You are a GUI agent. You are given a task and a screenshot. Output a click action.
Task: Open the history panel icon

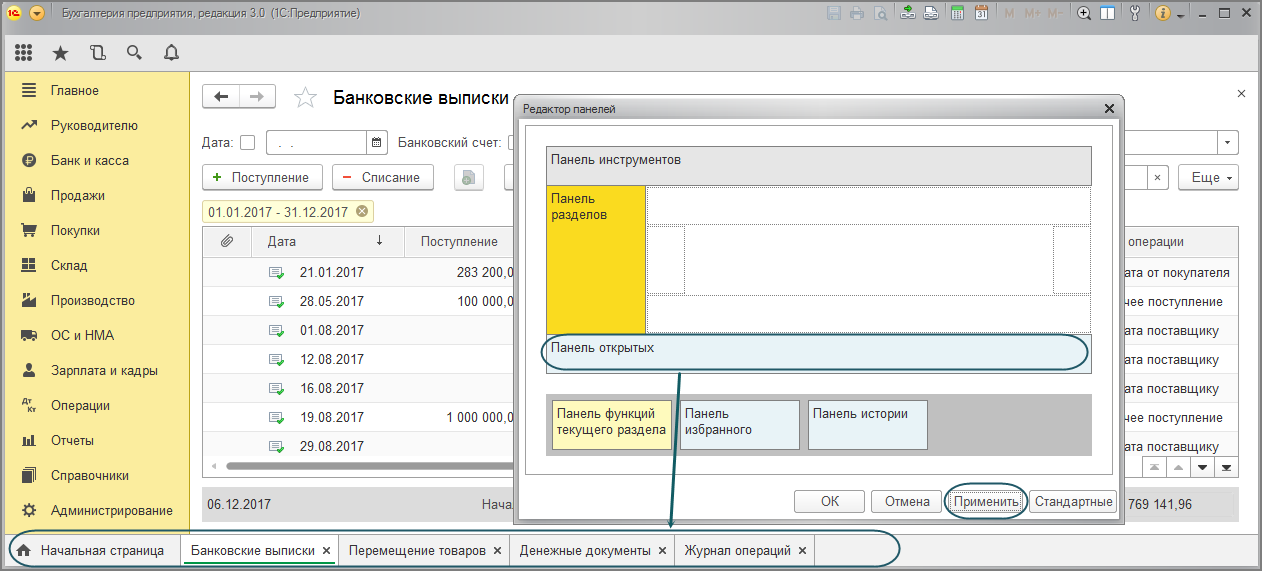coord(97,52)
